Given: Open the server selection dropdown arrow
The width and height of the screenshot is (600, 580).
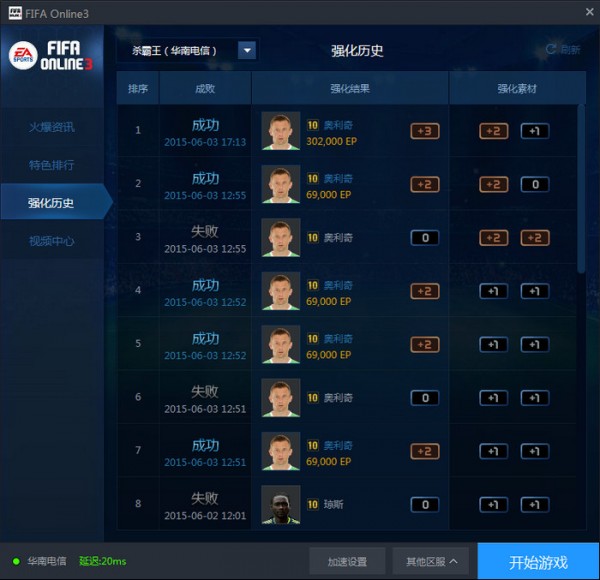Looking at the screenshot, I should coord(247,50).
